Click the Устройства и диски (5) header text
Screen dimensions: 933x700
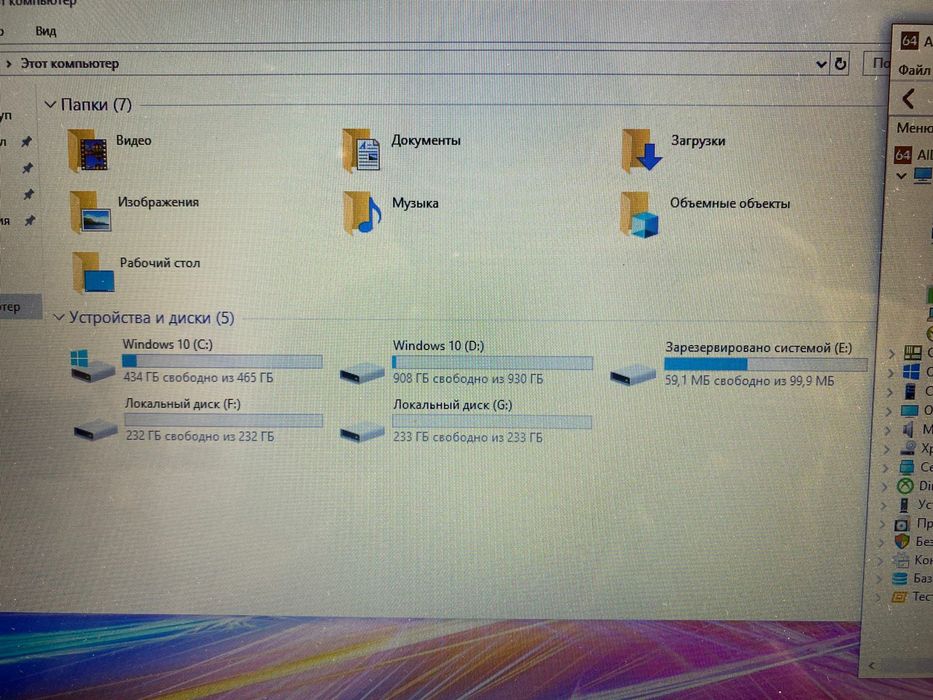(x=152, y=318)
